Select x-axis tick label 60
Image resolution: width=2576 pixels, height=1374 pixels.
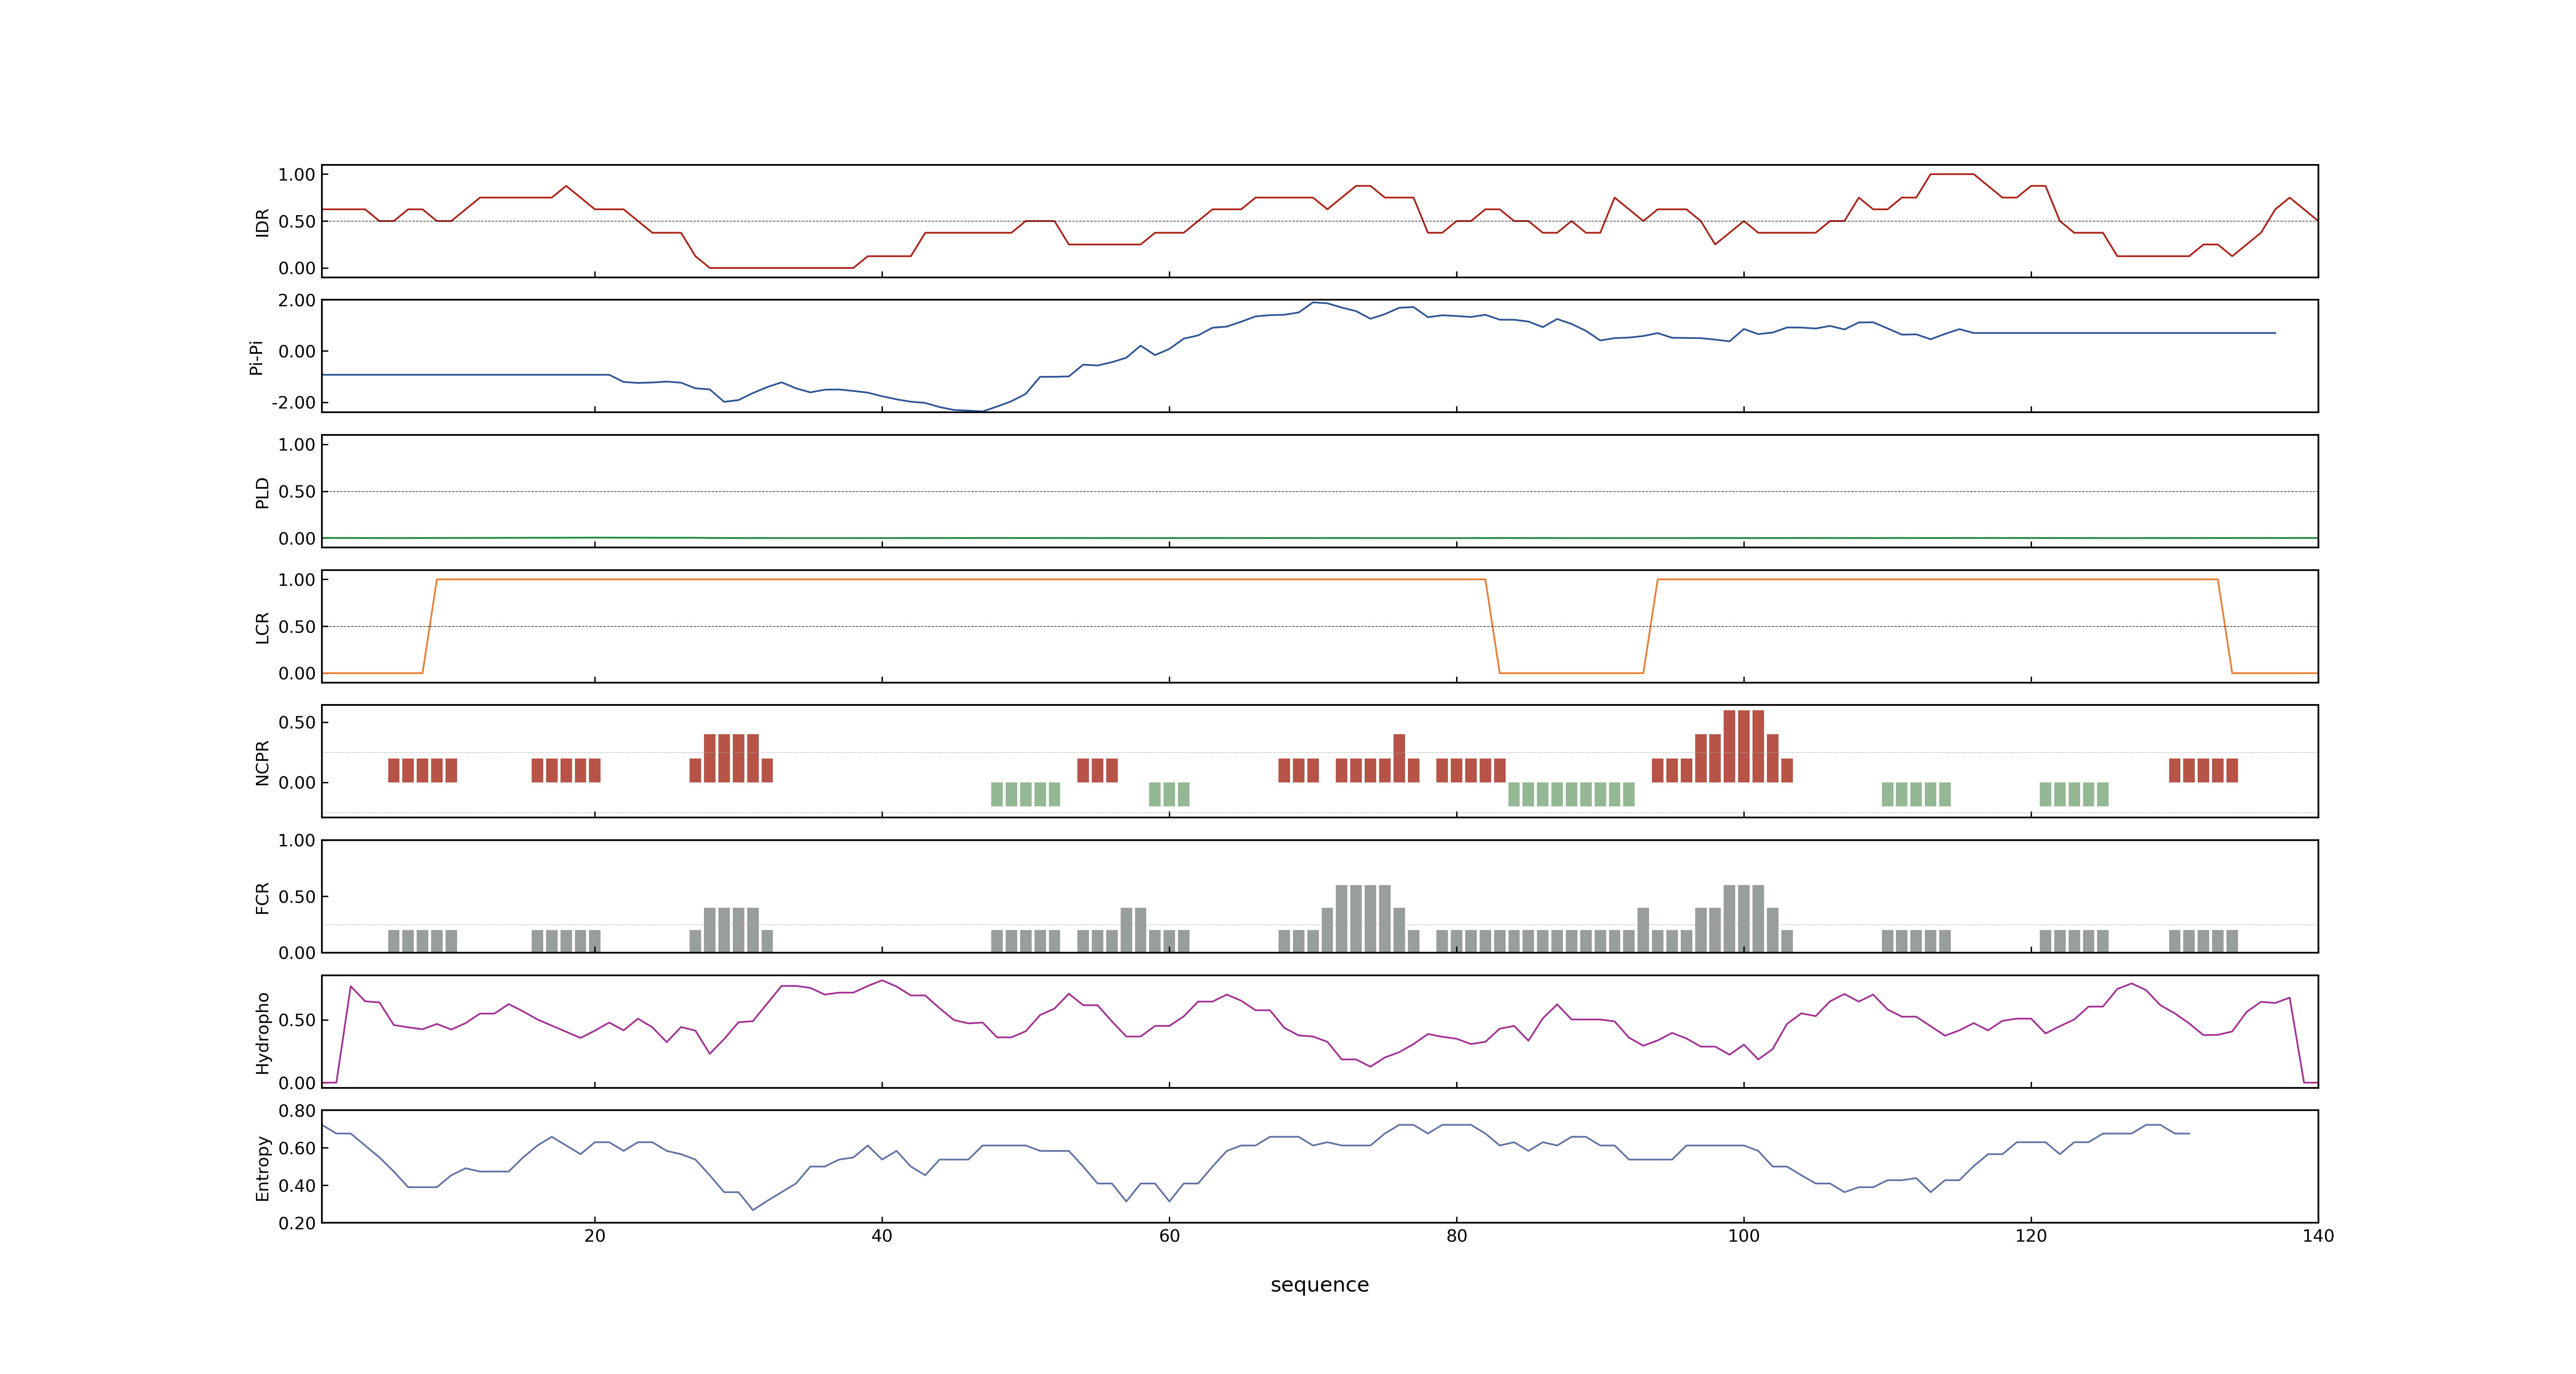1169,1236
